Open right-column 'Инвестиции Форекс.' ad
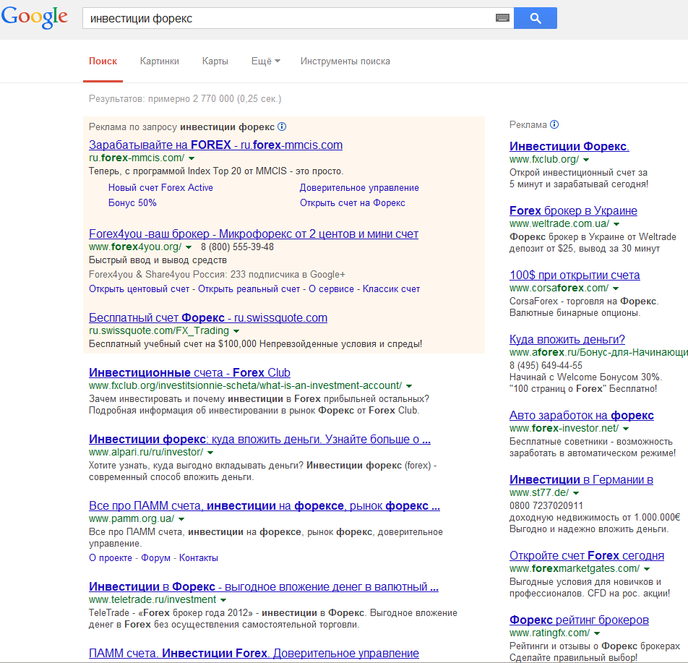This screenshot has height=663, width=688. 569,146
